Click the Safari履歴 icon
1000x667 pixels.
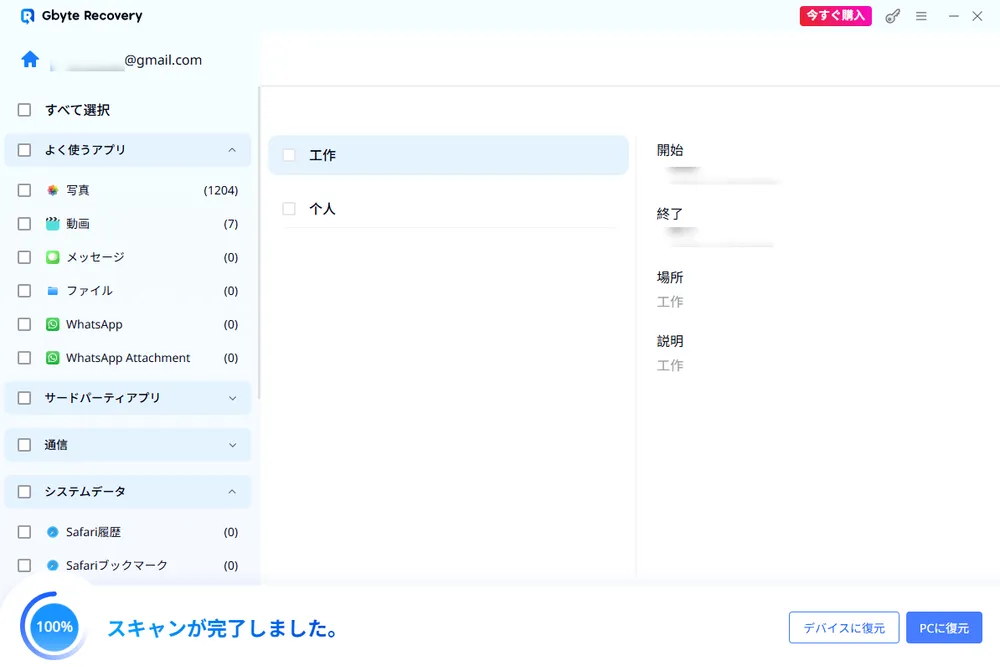pyautogui.click(x=52, y=532)
